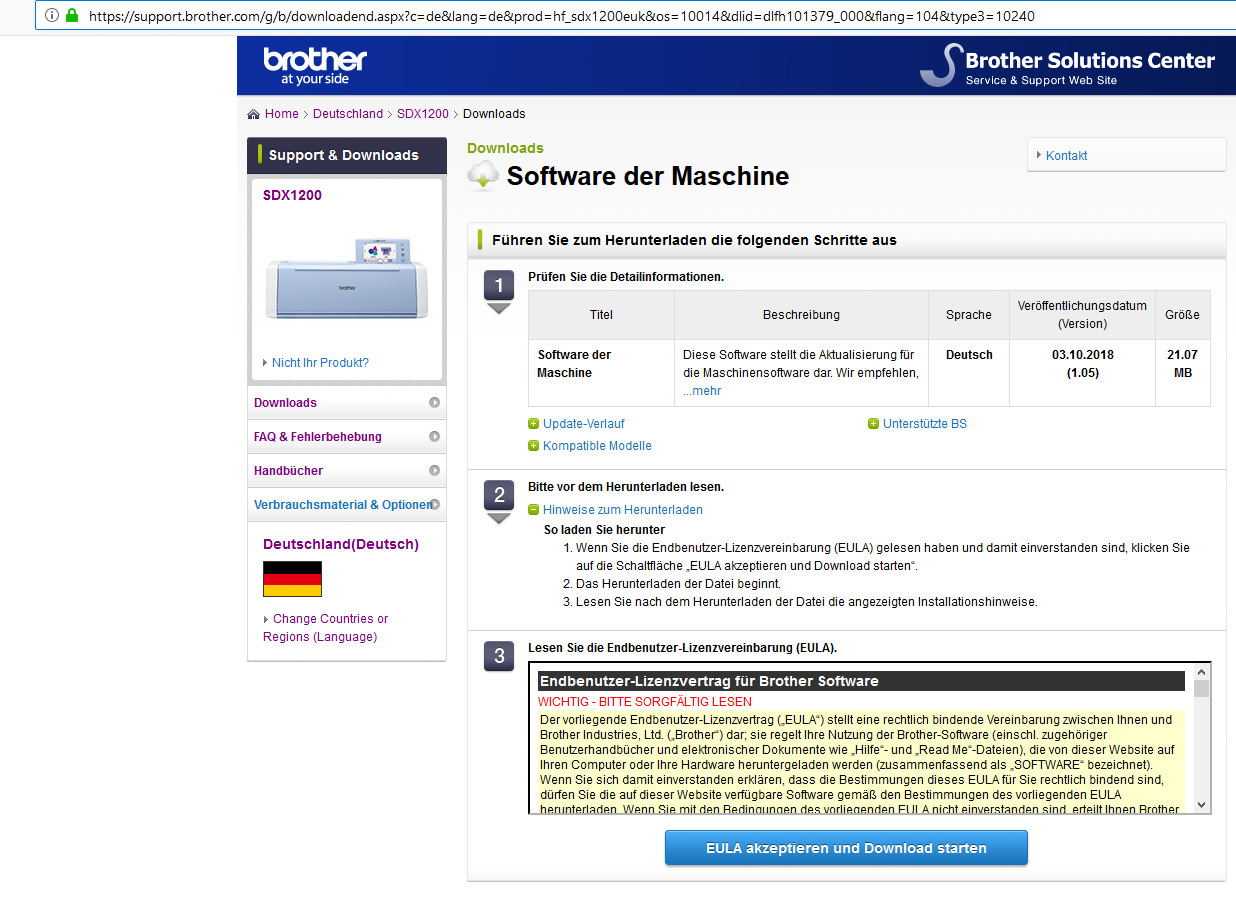Click the home icon in breadcrumb
The height and width of the screenshot is (906, 1236).
click(x=254, y=114)
